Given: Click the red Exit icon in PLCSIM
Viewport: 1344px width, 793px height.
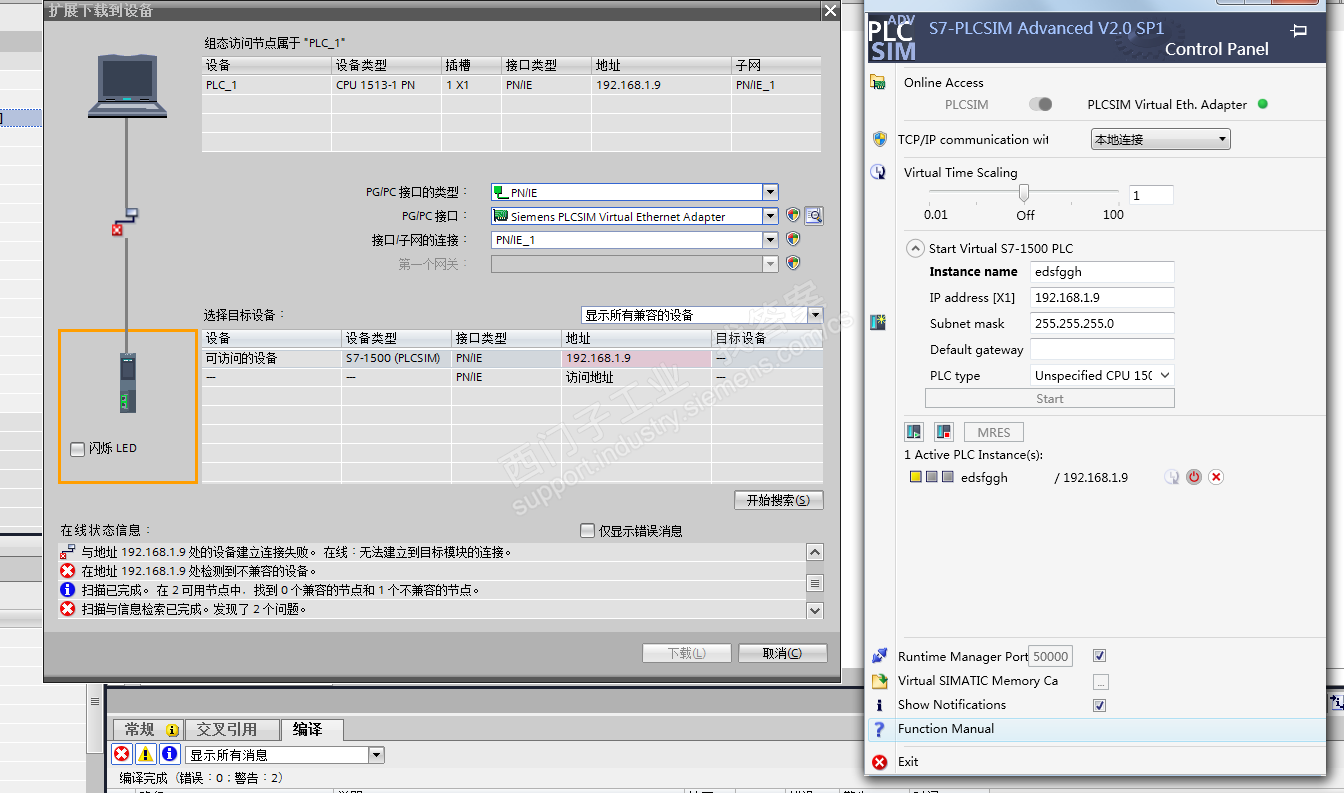Looking at the screenshot, I should (879, 762).
